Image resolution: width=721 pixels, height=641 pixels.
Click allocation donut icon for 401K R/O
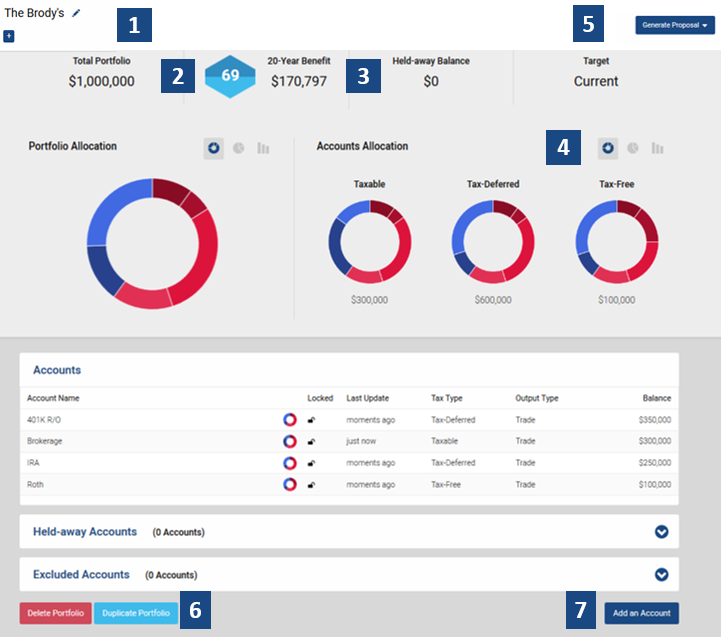pos(290,420)
